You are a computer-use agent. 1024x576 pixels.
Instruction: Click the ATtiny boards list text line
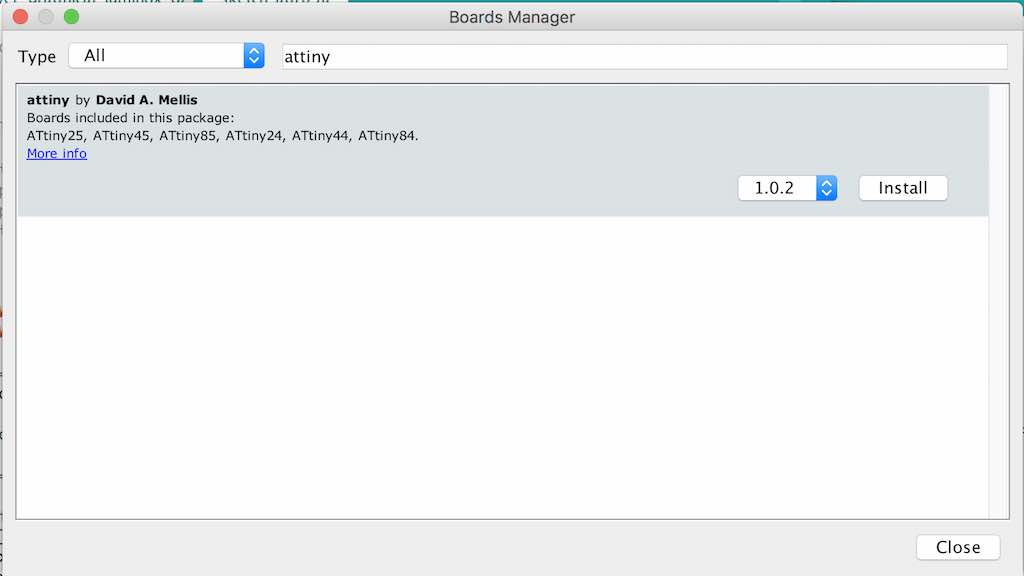222,136
